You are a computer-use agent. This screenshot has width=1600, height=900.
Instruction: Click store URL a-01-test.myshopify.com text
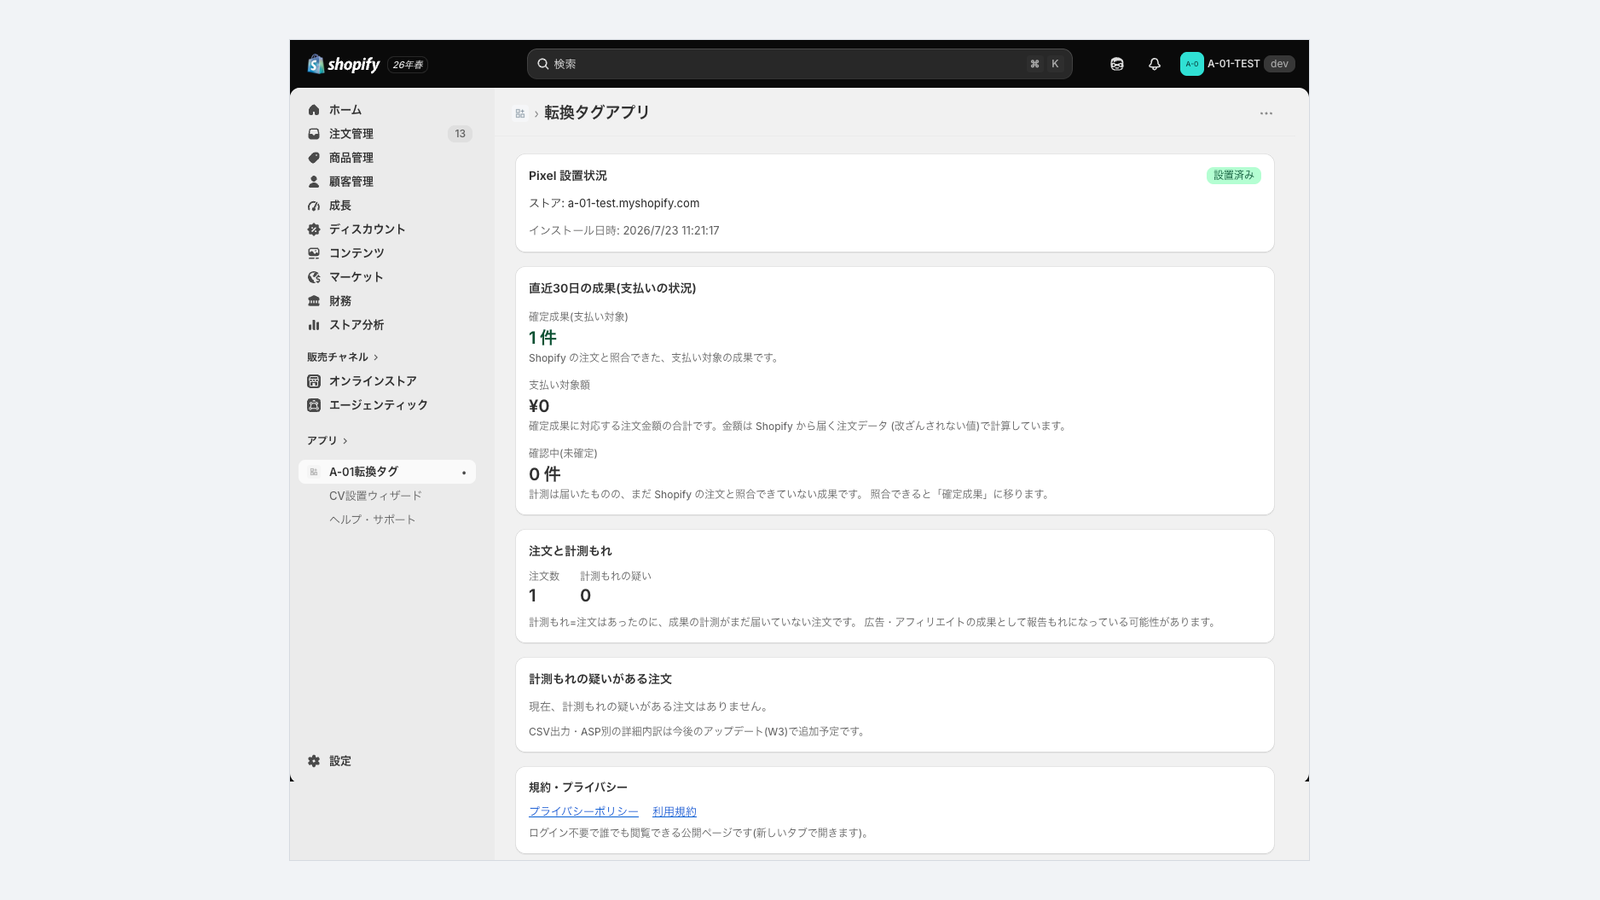[634, 203]
